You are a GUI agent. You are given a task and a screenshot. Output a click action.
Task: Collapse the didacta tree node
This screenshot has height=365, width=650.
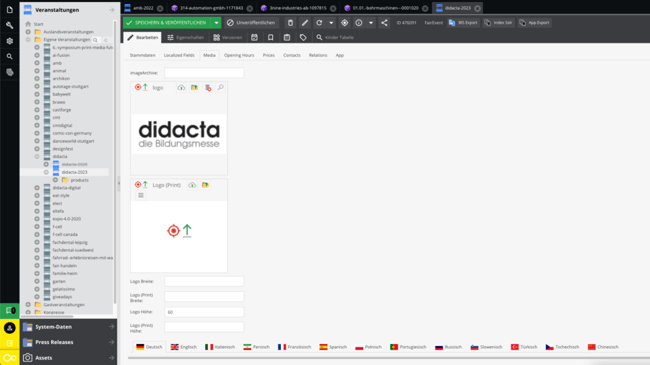37,156
